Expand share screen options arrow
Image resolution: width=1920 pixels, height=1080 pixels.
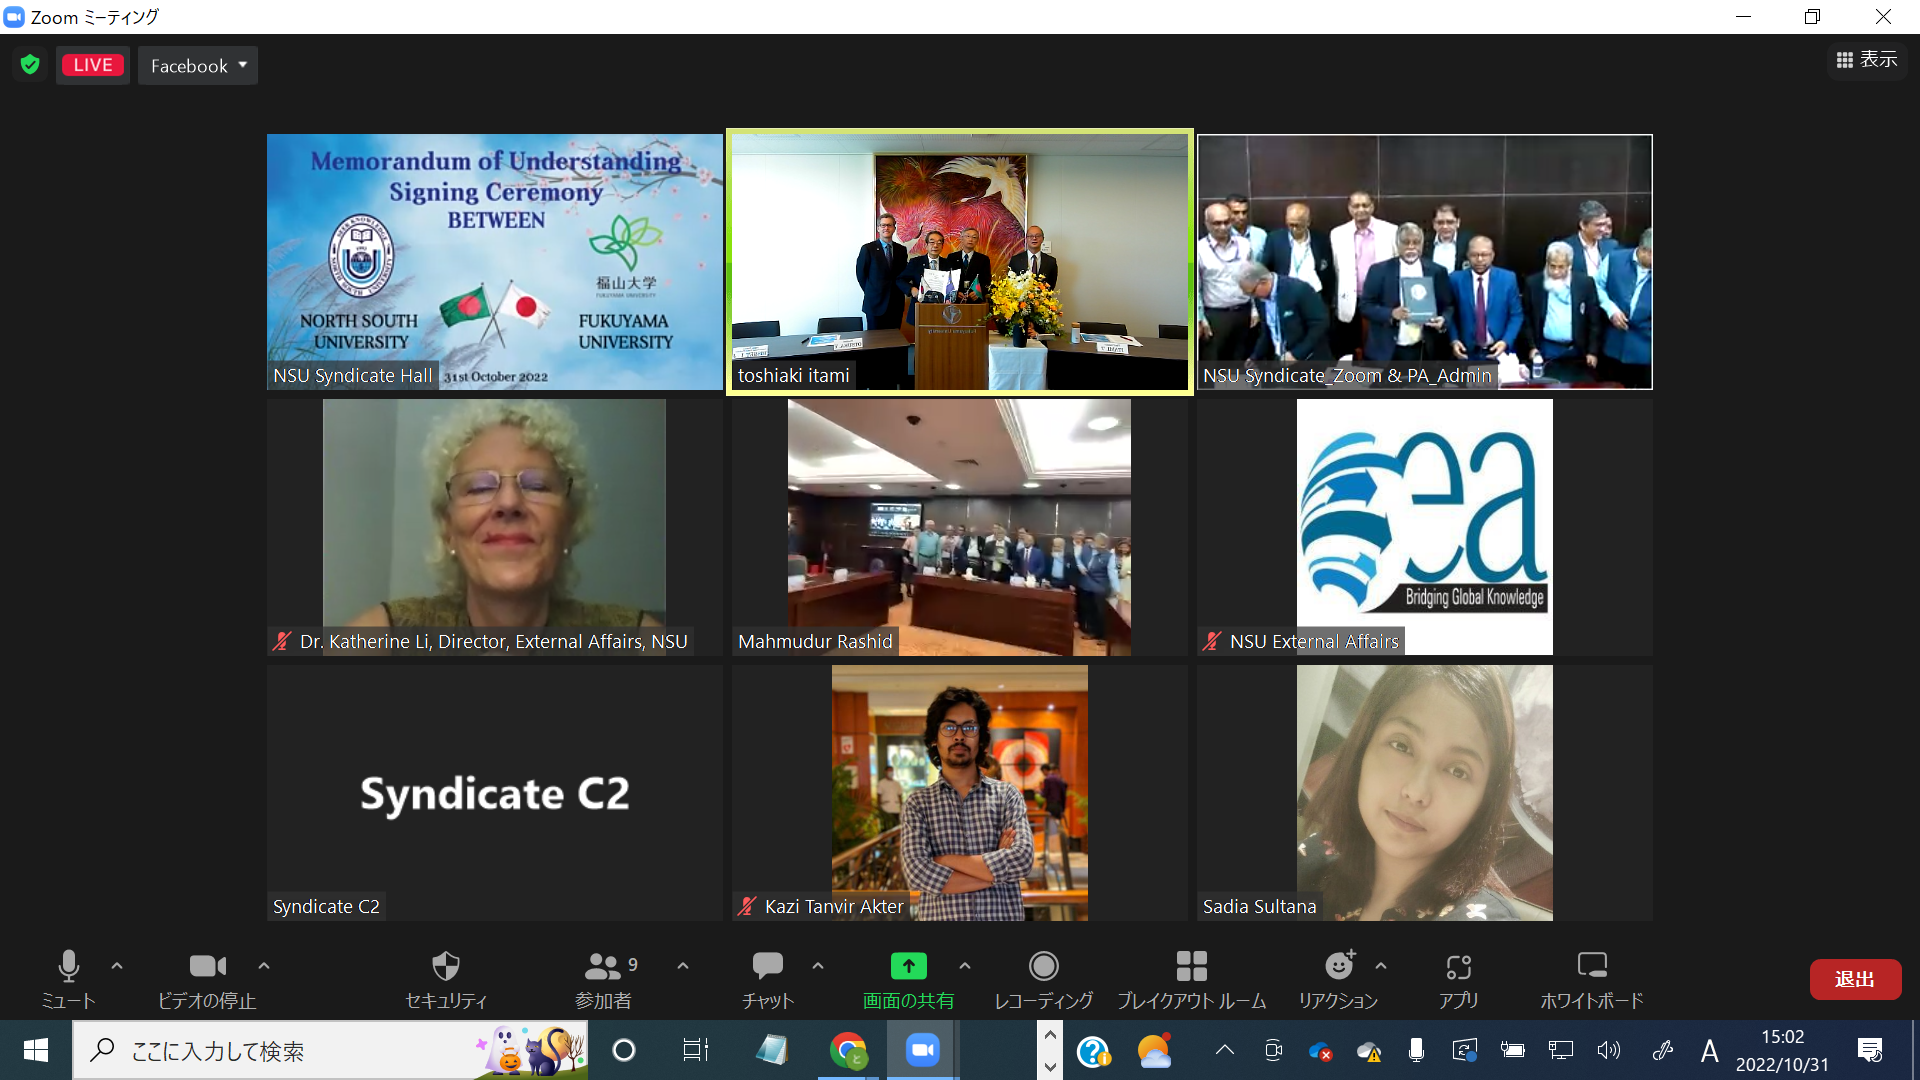pyautogui.click(x=965, y=966)
